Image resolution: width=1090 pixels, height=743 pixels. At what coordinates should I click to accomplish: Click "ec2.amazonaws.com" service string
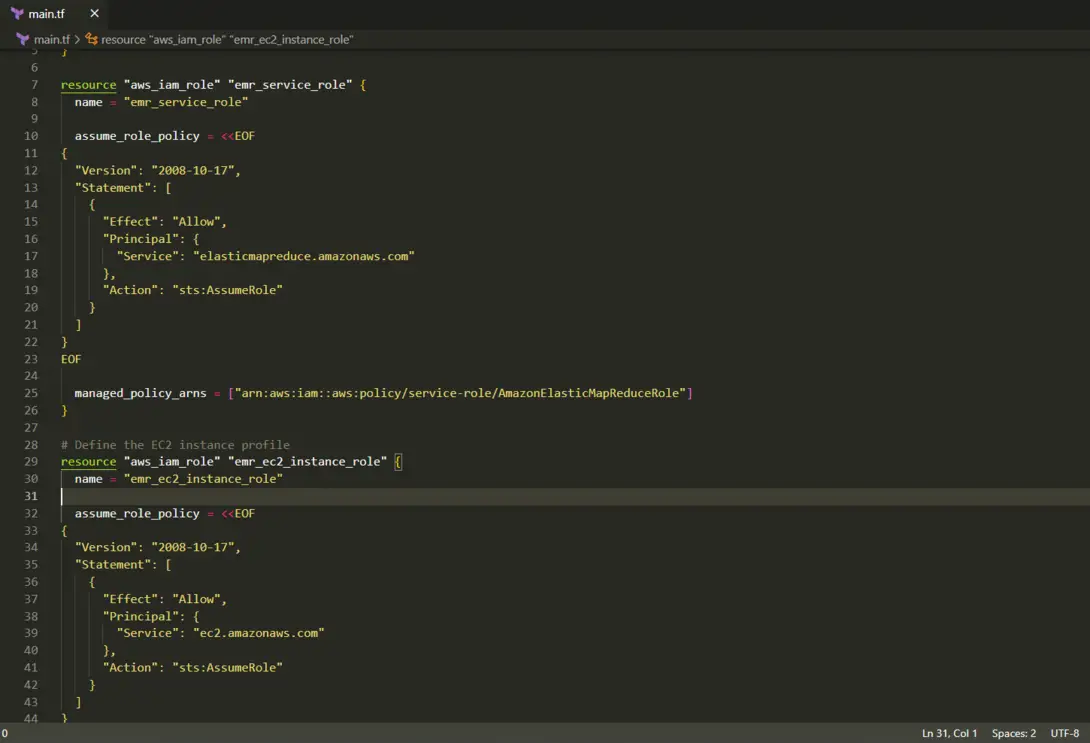259,633
